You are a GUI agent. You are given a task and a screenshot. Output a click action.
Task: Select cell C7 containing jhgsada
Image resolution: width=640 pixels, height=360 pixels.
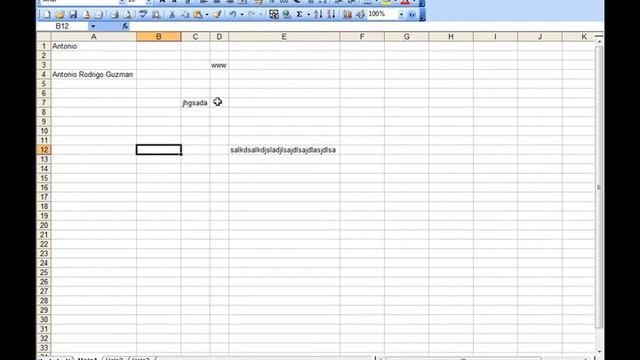pos(196,103)
